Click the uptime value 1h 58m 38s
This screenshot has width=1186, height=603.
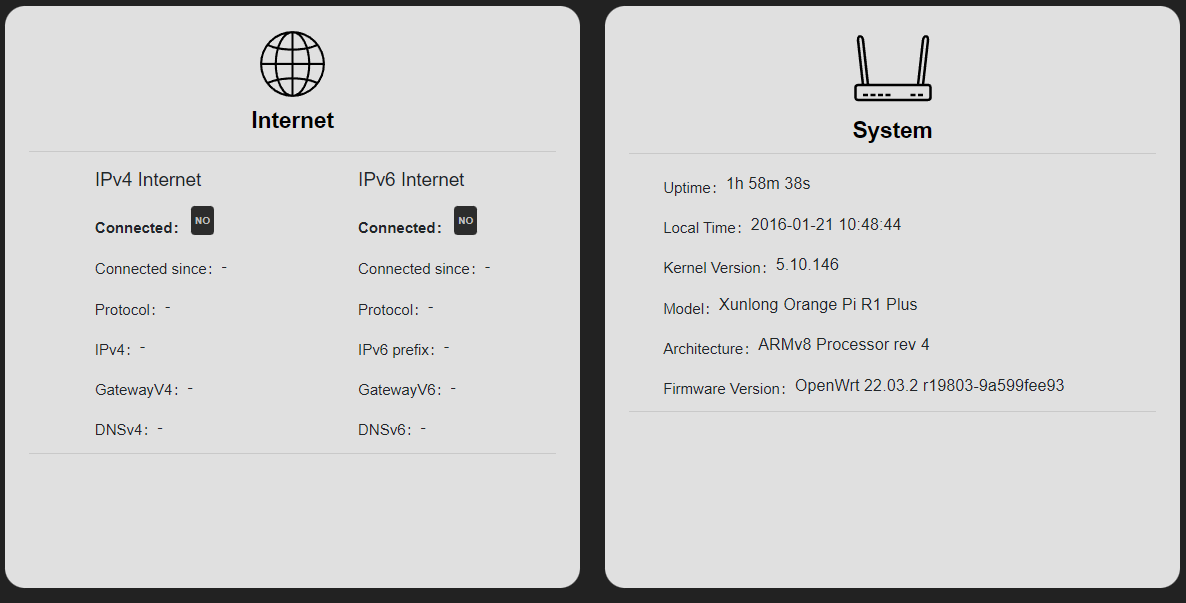tap(768, 184)
